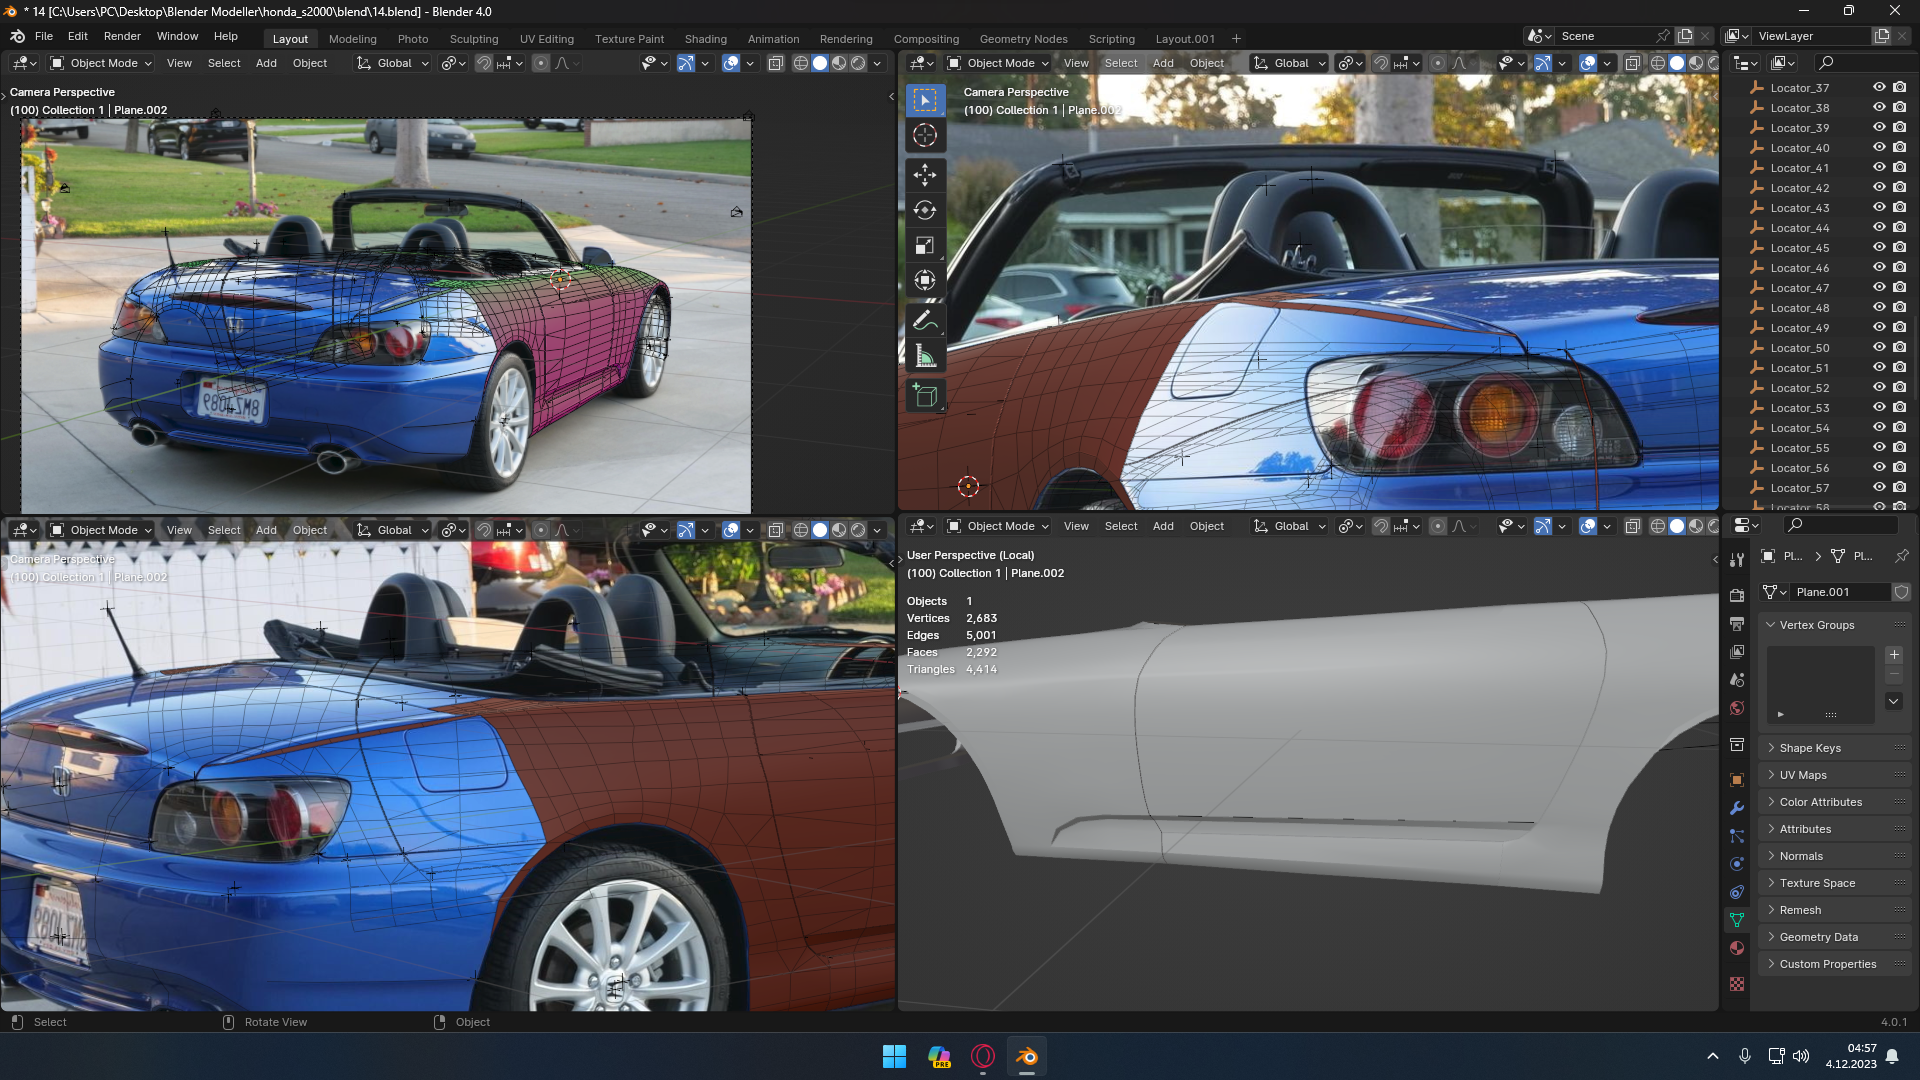Disable rendering of Locator_52 via camera icon
Screen dimensions: 1920x1080
[1899, 388]
